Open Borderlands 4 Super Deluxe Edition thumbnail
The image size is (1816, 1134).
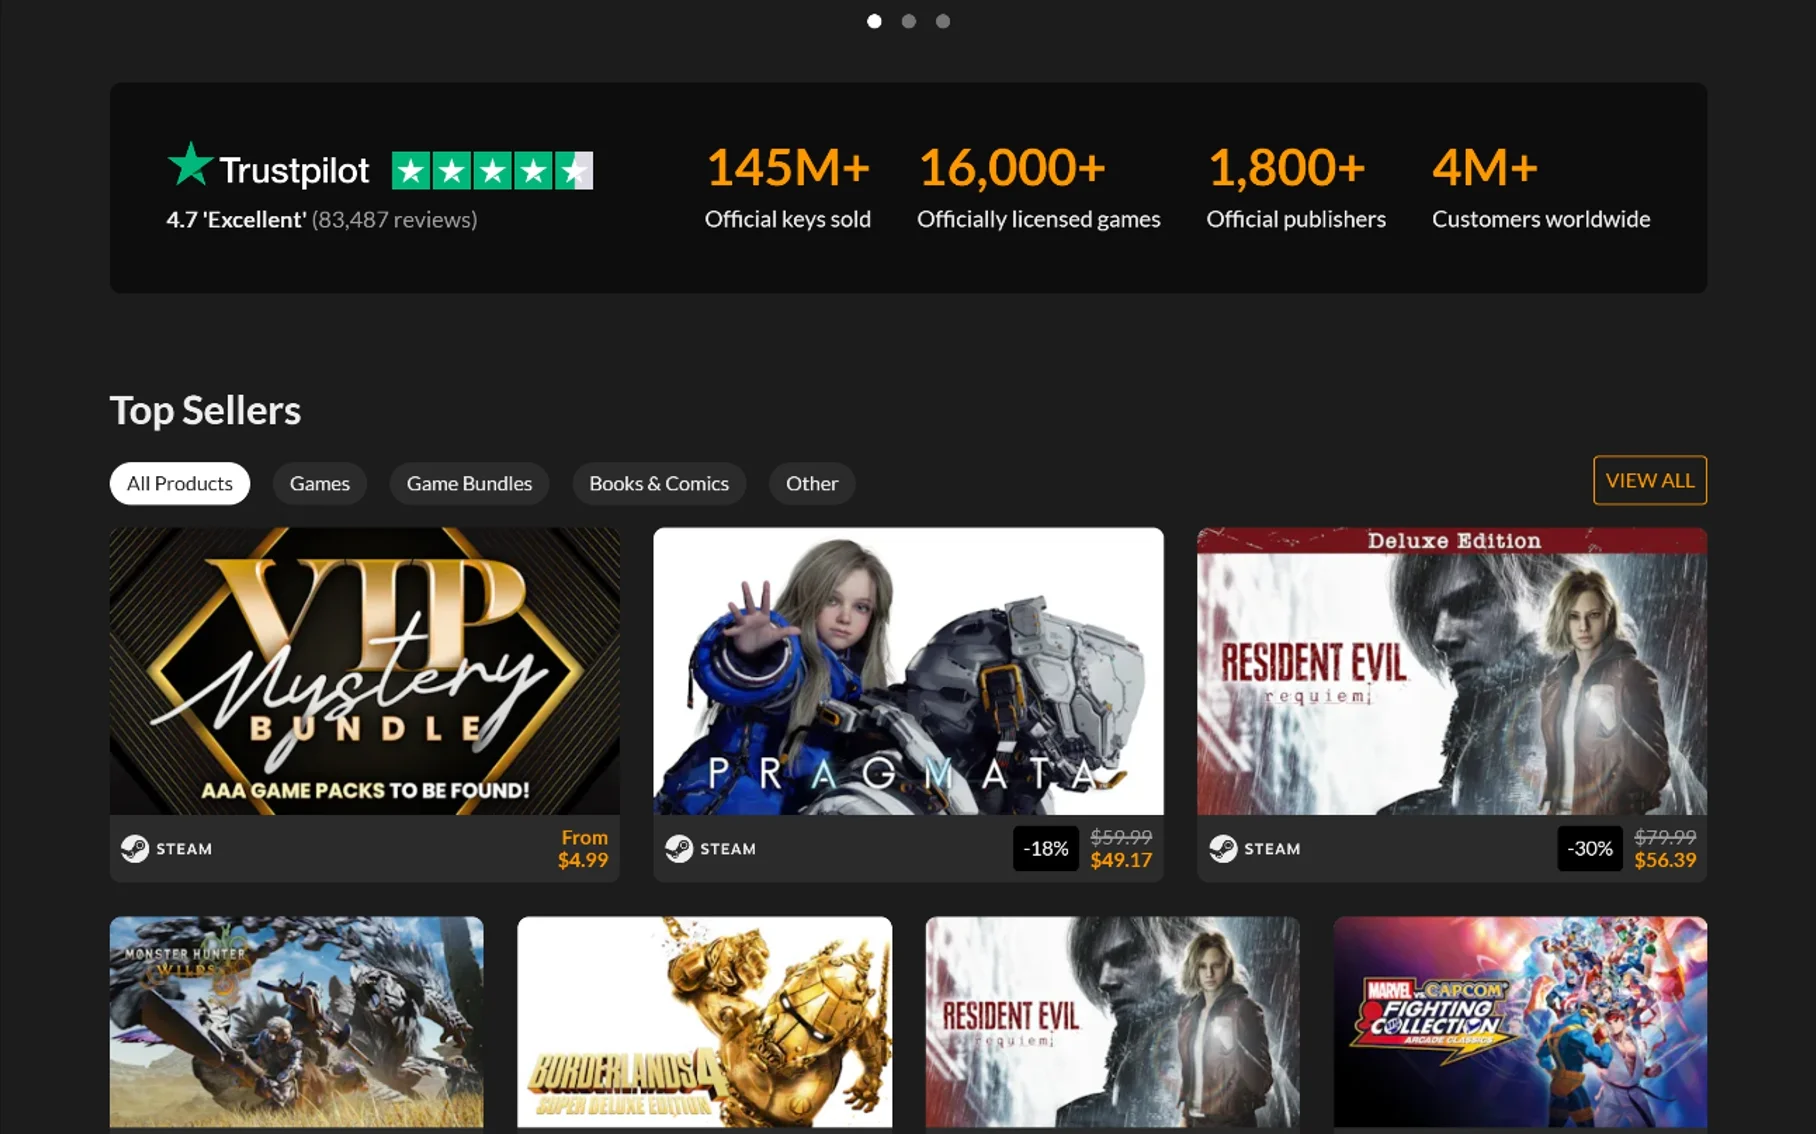705,1022
